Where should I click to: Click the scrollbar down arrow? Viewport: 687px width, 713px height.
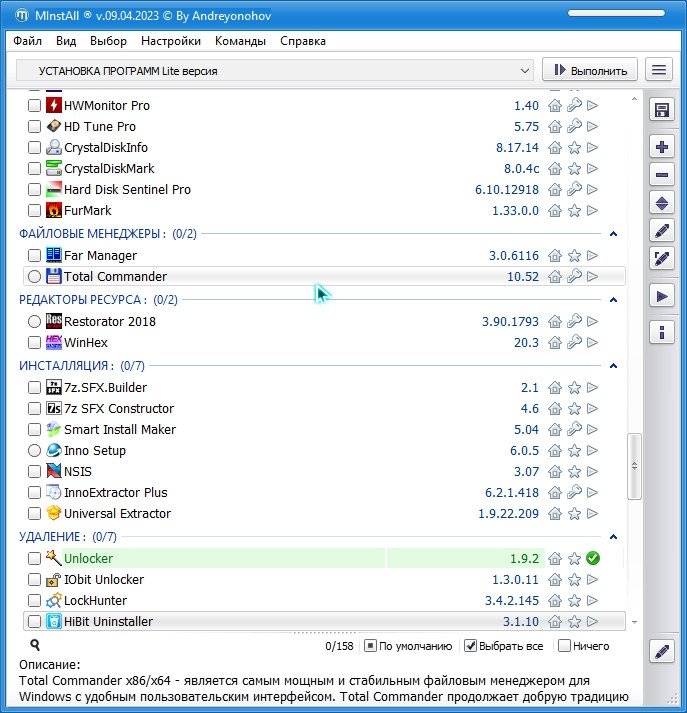coord(634,622)
